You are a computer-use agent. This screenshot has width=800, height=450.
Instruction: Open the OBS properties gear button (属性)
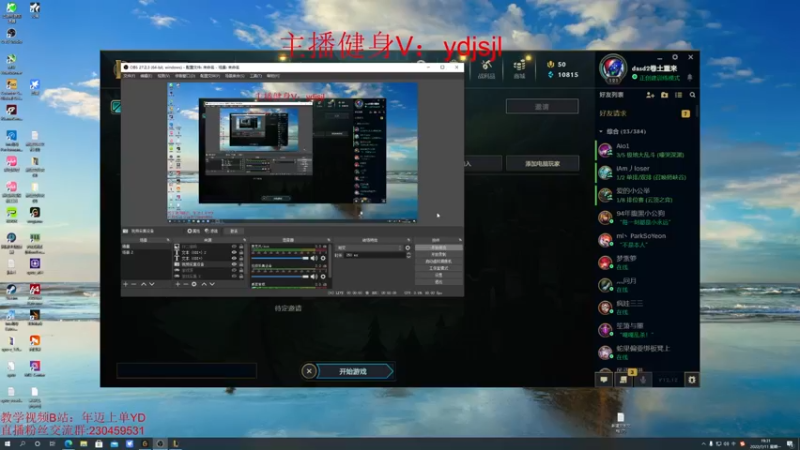pyautogui.click(x=194, y=231)
